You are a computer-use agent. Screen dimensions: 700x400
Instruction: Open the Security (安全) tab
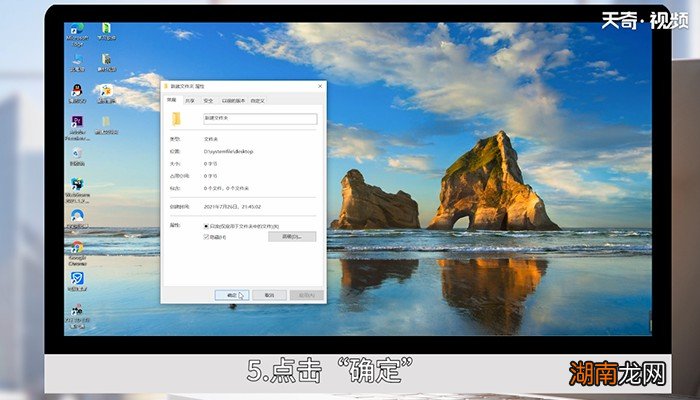[208, 100]
